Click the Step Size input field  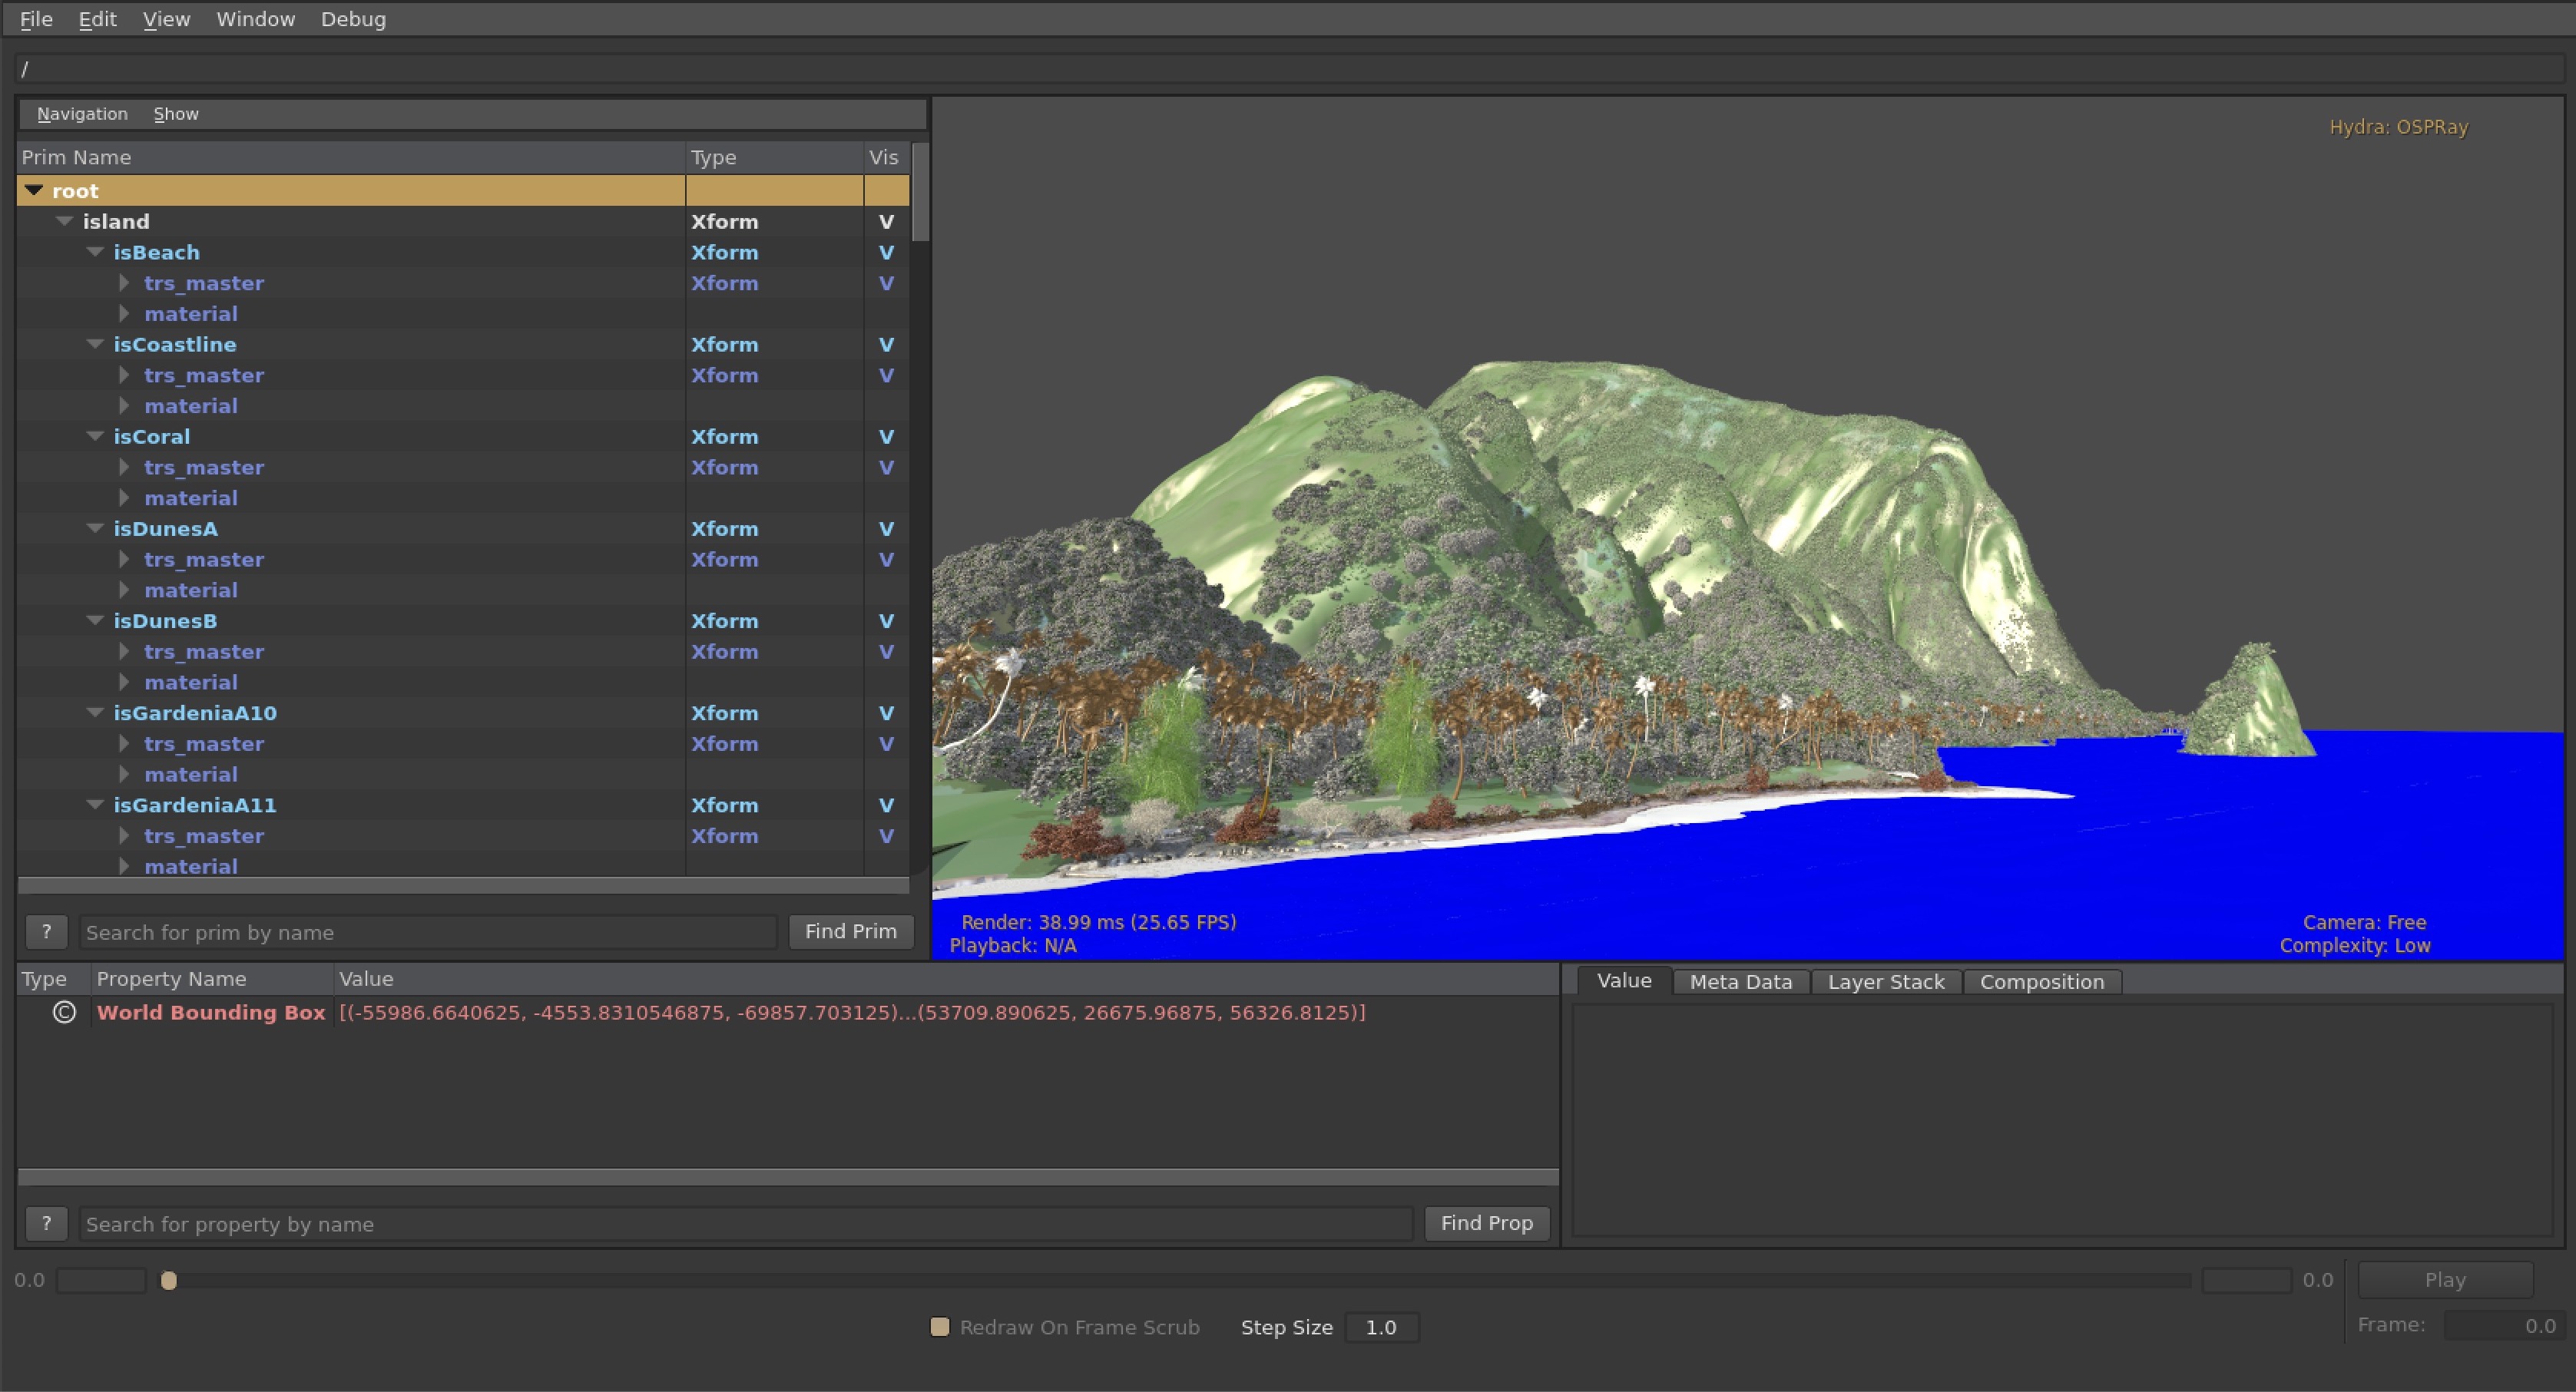[x=1381, y=1327]
